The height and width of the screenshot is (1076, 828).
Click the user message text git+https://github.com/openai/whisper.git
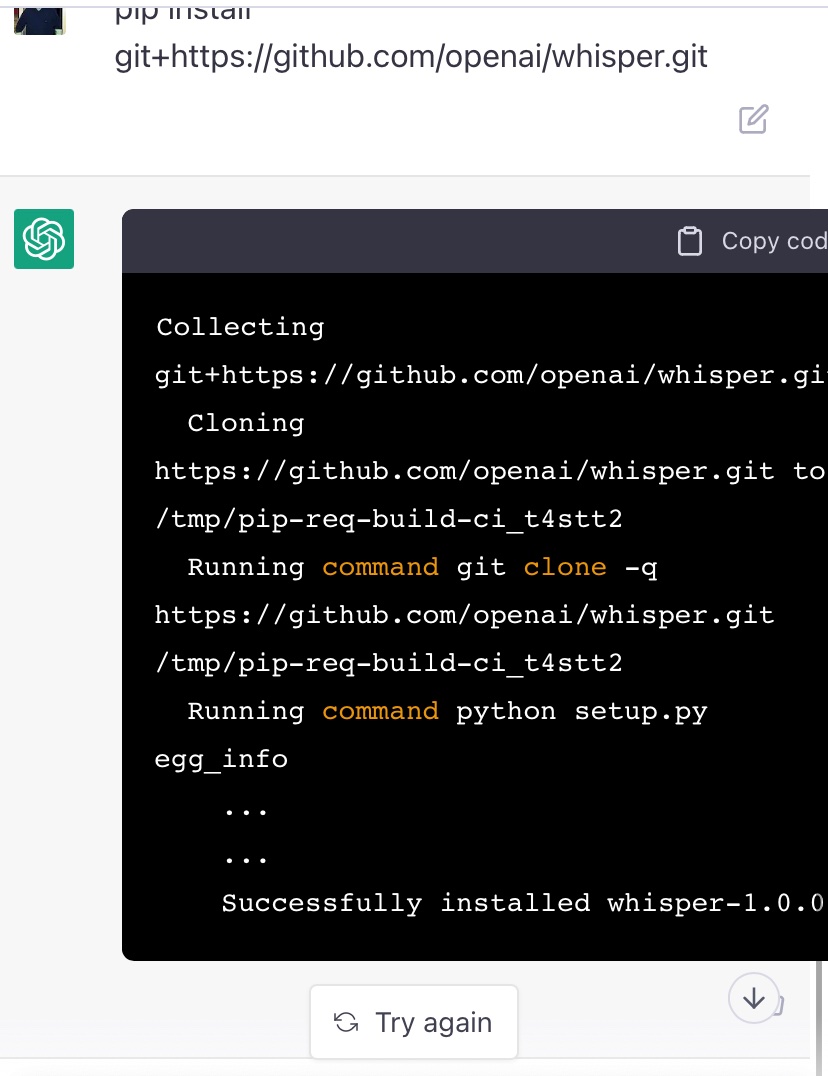click(x=411, y=56)
